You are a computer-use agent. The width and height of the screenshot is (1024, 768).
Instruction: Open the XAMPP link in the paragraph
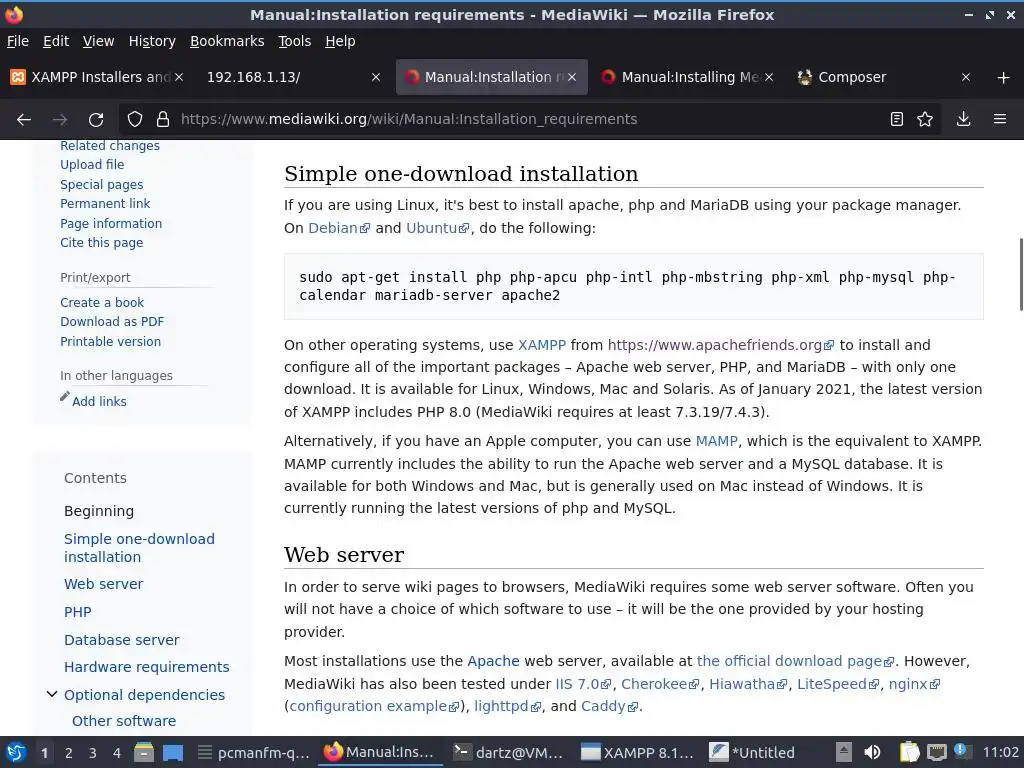coord(541,345)
